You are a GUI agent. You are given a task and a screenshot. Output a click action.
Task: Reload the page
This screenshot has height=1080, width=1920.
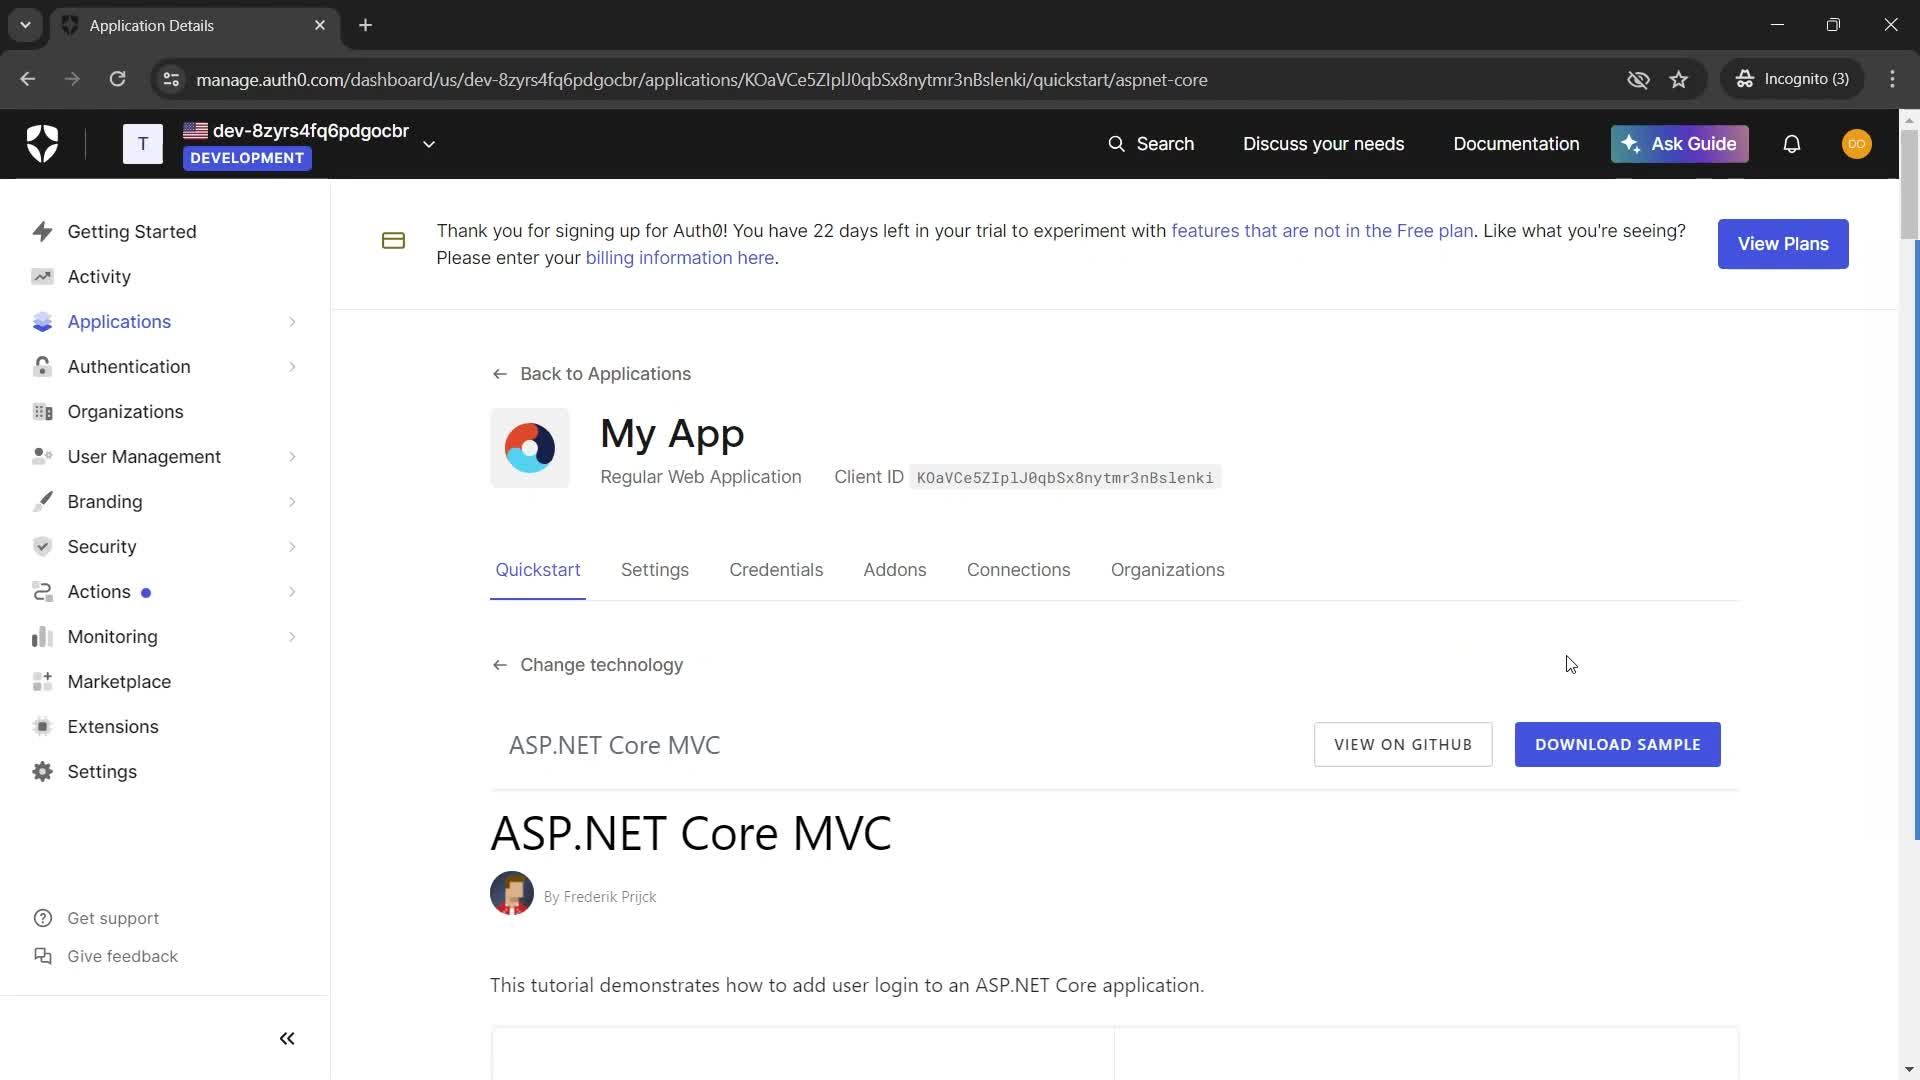pos(117,79)
